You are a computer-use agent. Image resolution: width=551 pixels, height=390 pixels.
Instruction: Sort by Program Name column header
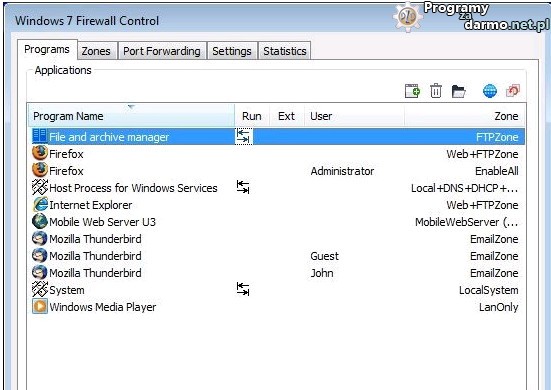point(131,116)
